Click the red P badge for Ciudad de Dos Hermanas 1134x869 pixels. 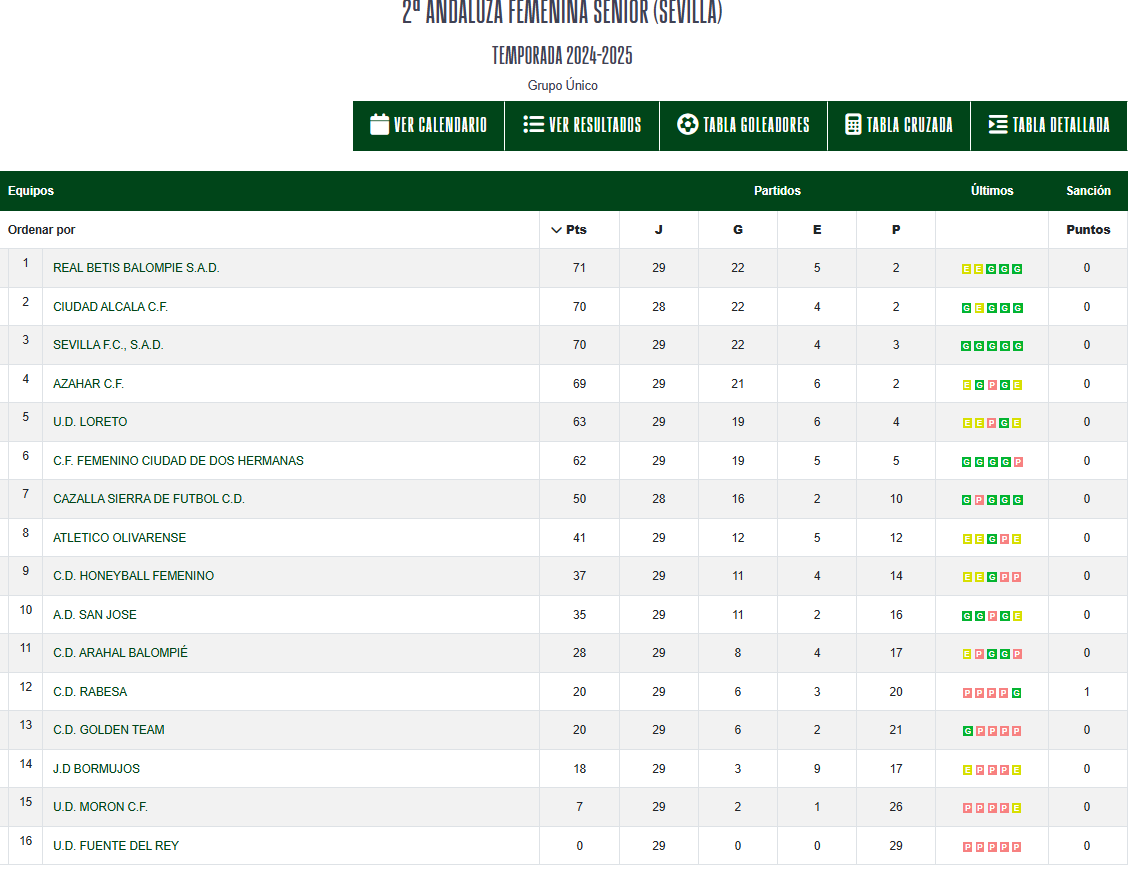click(1018, 463)
